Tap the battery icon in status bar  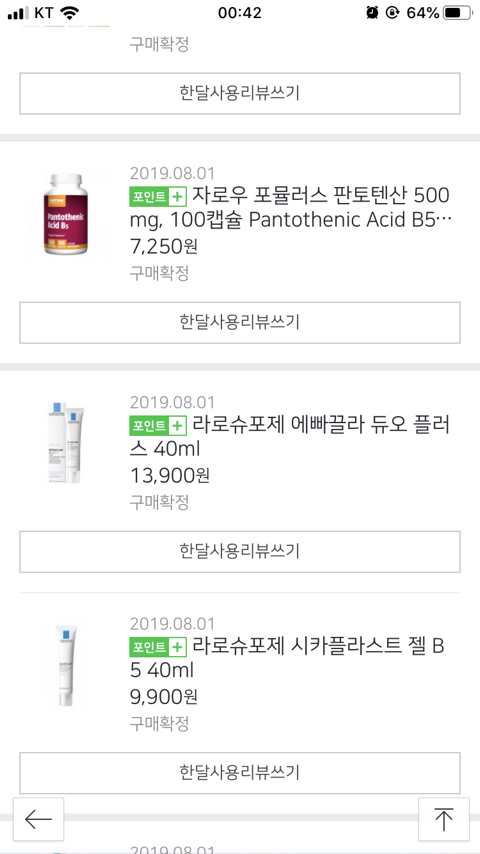pos(458,13)
